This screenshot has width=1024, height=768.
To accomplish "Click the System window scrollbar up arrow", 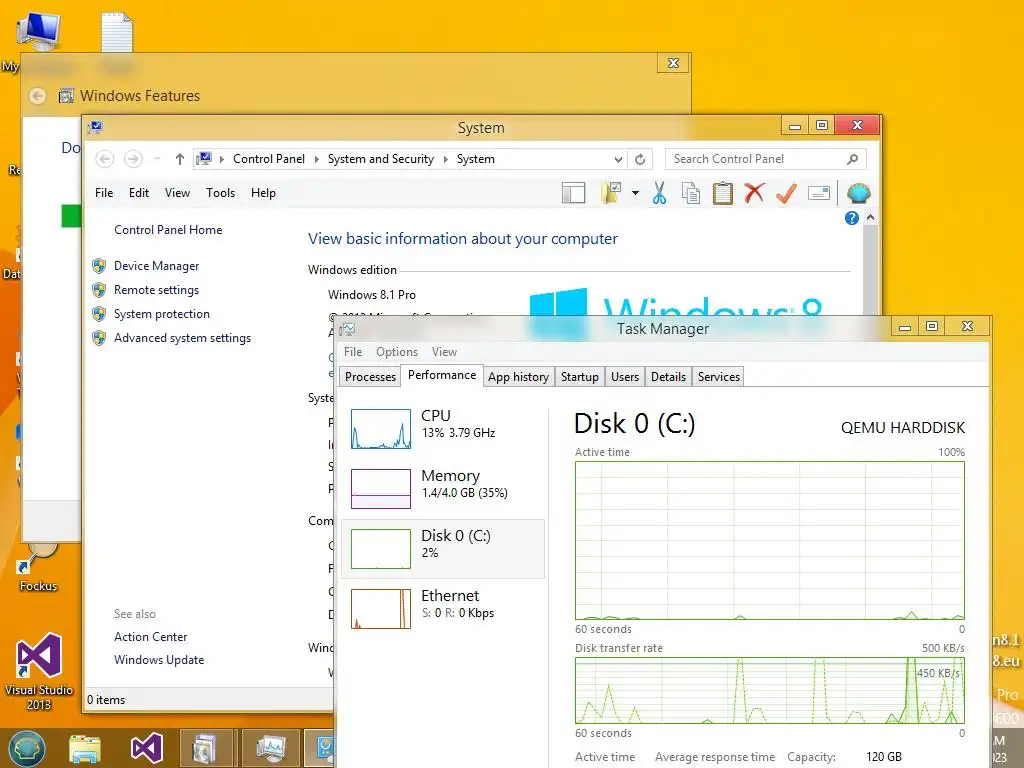I will (870, 218).
